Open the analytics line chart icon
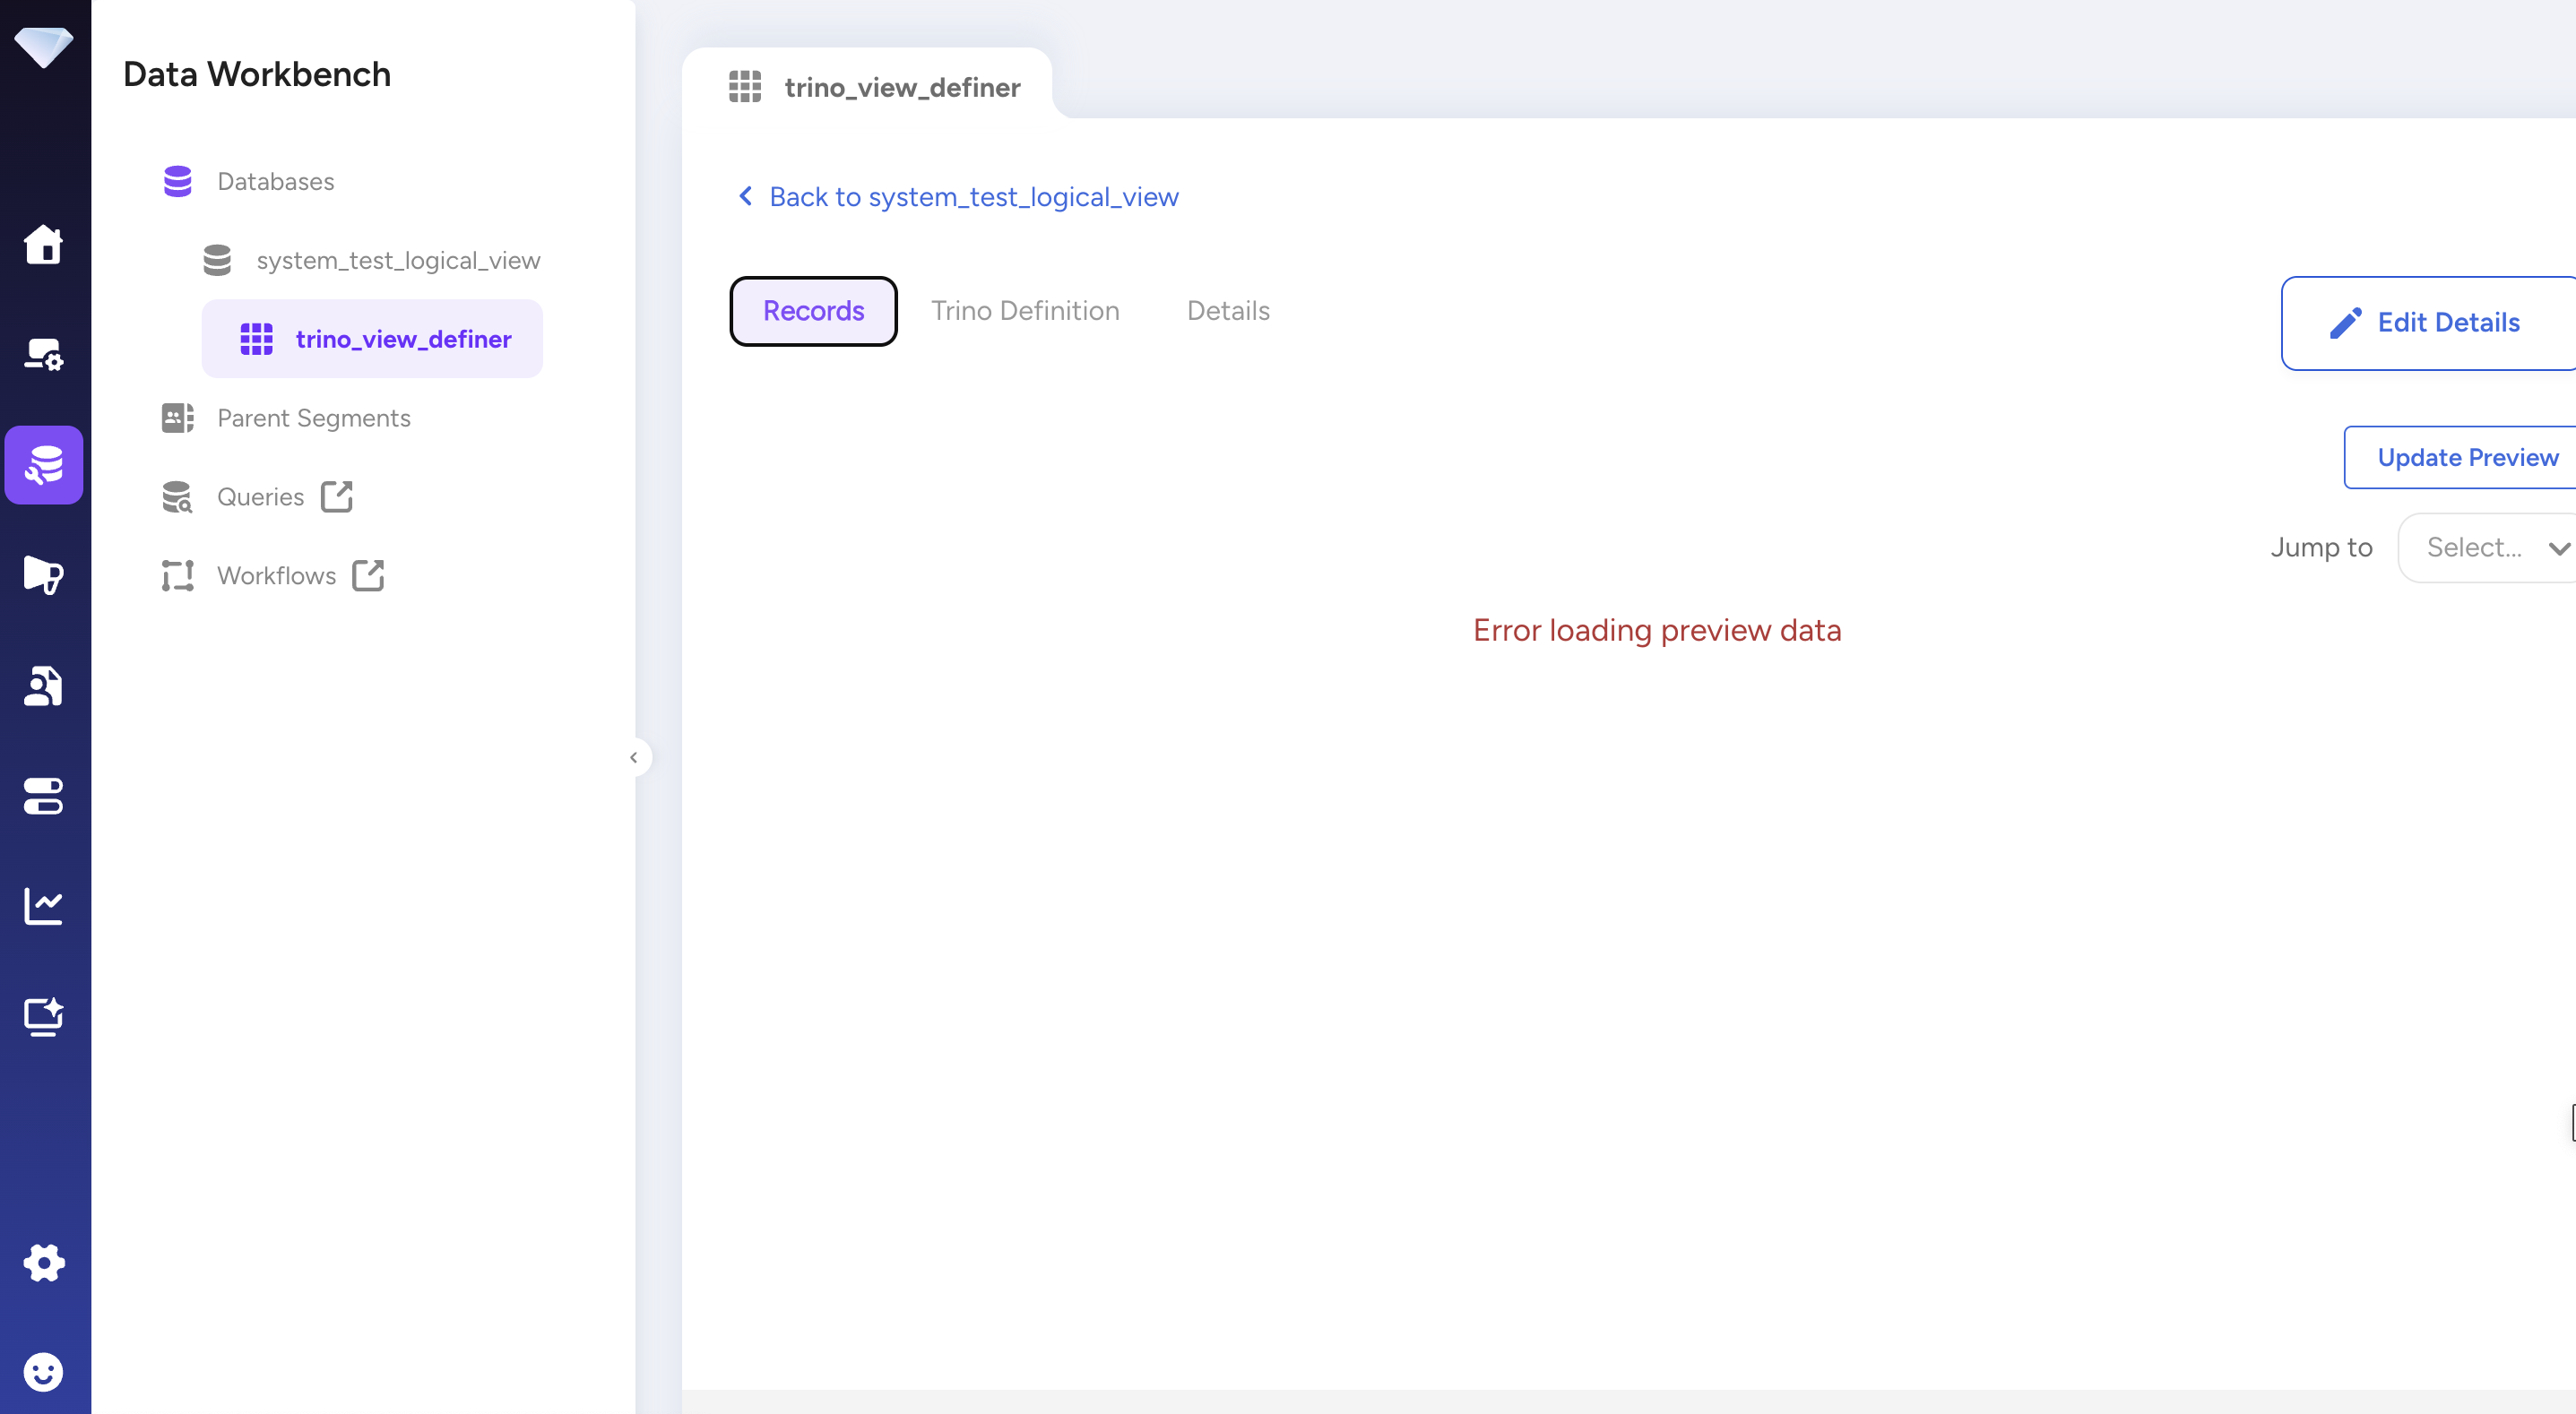The width and height of the screenshot is (2576, 1414). (43, 906)
